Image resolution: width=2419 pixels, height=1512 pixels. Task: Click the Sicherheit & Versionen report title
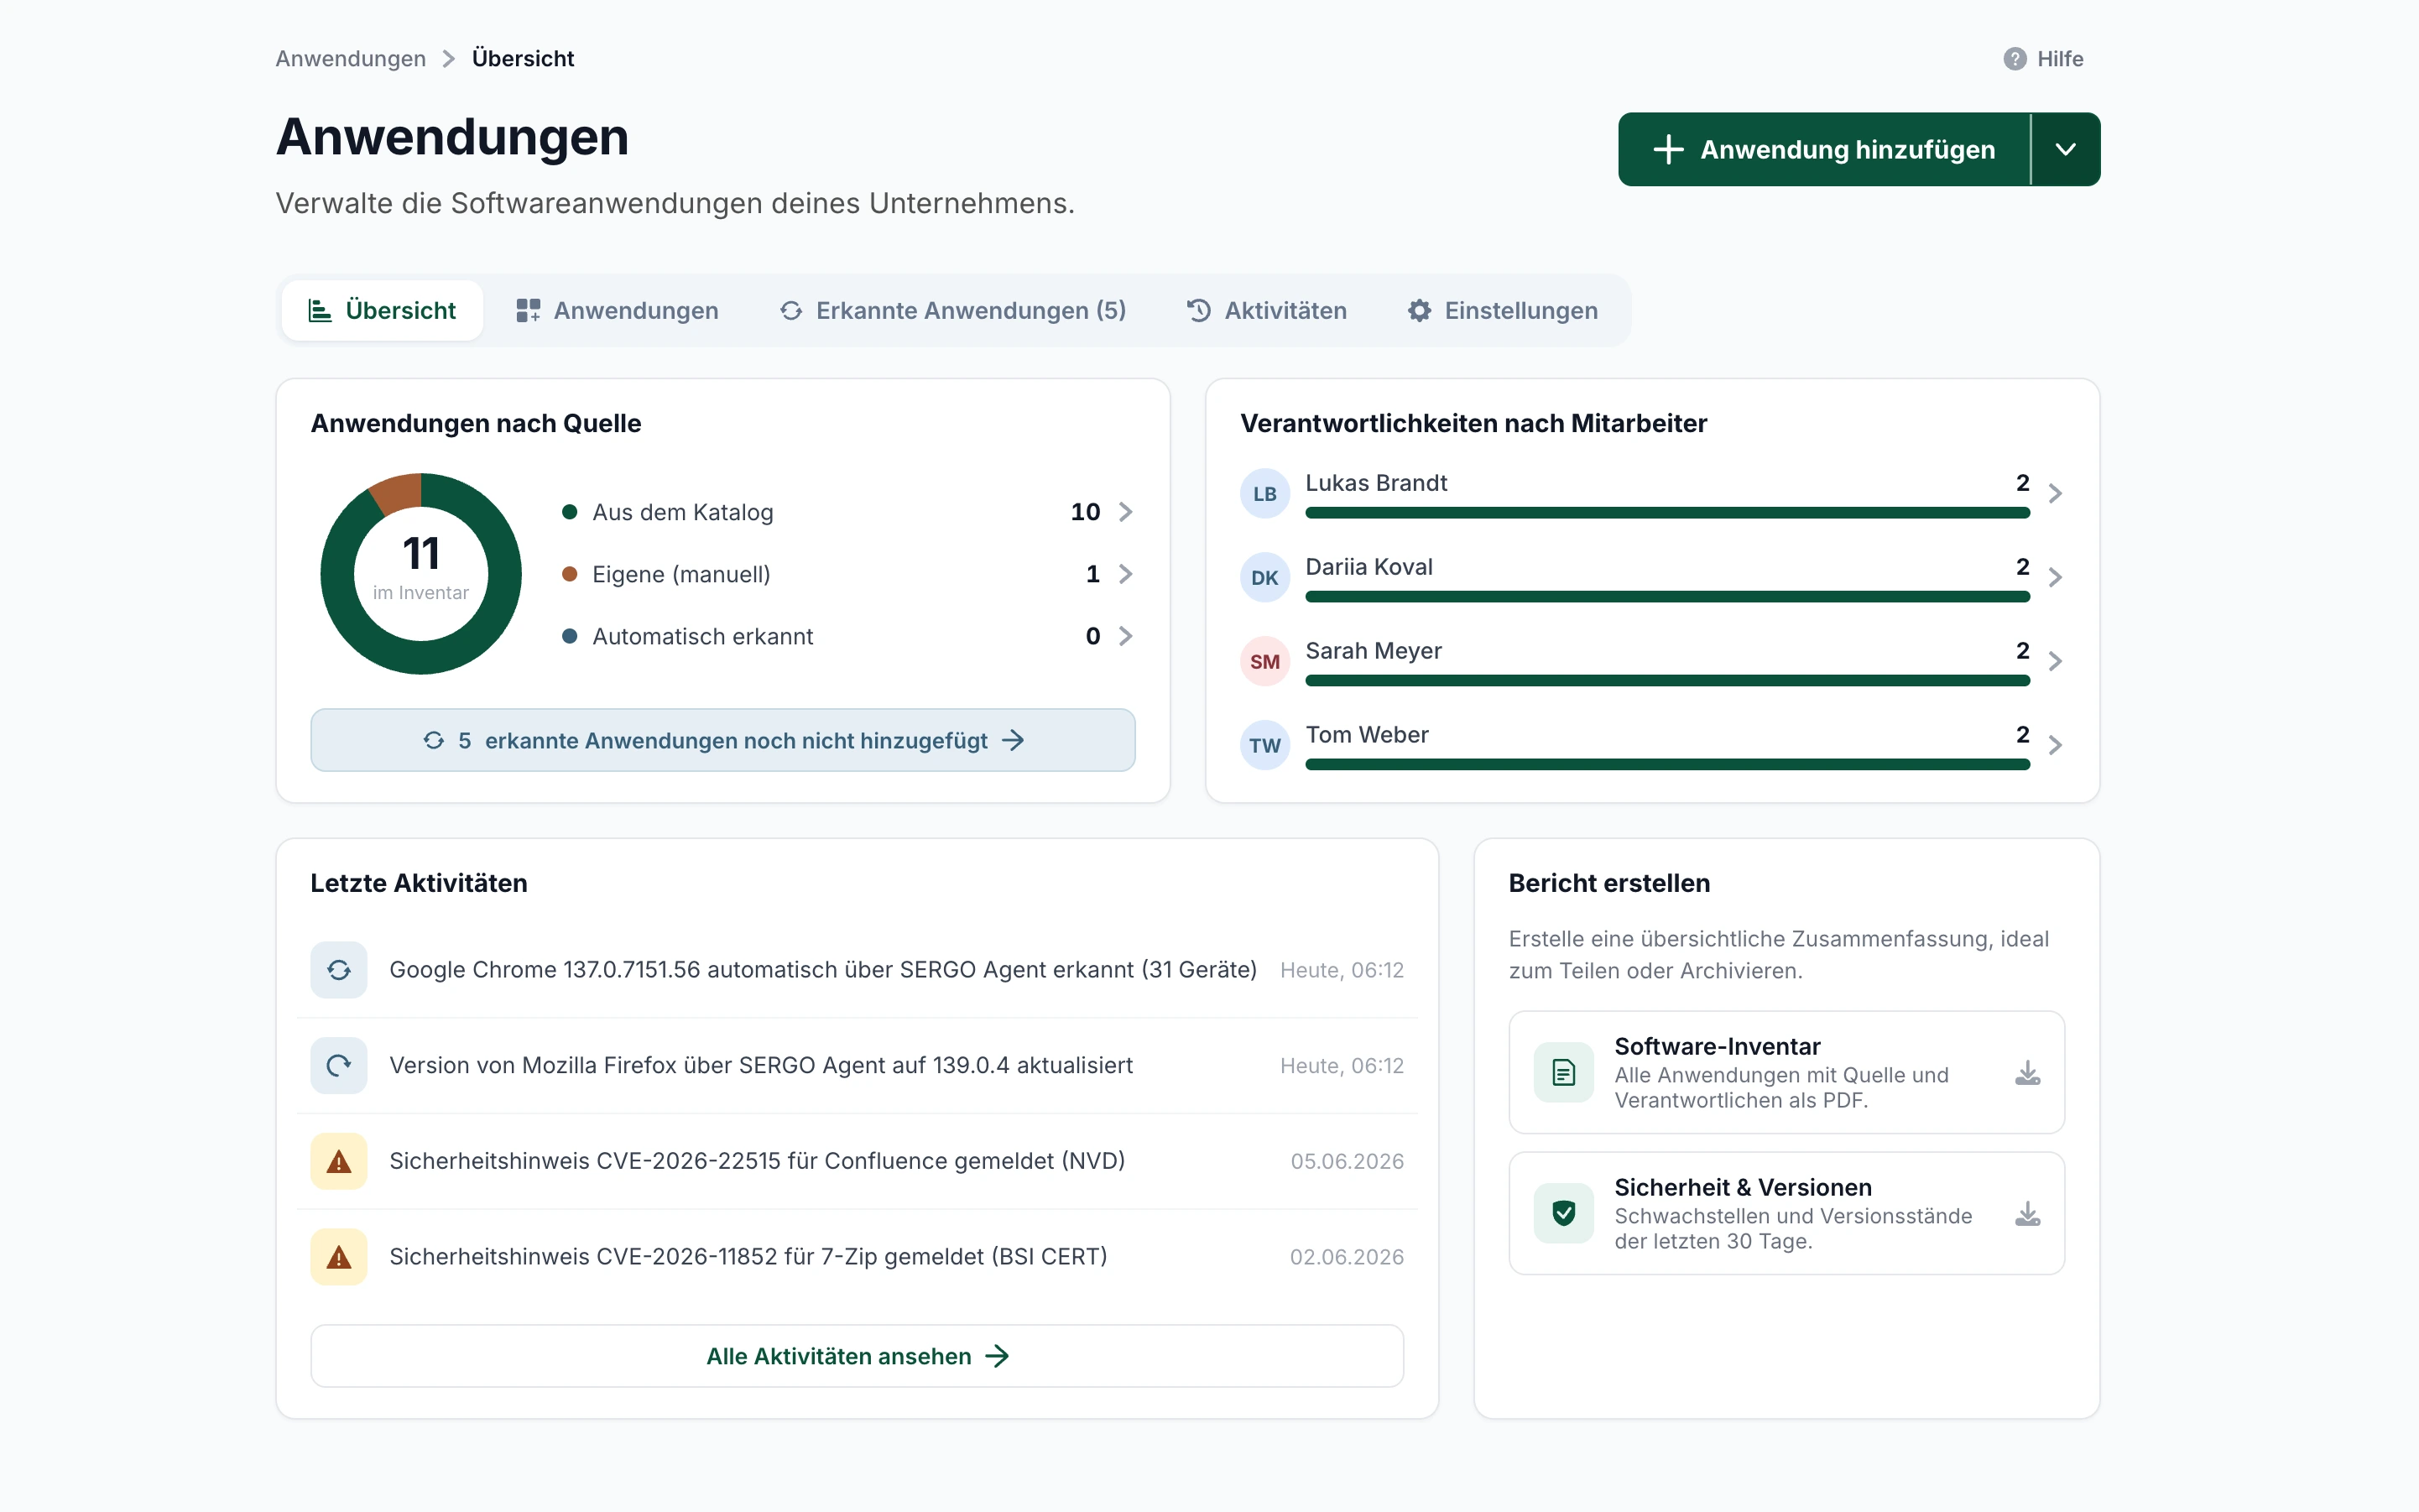click(1743, 1187)
